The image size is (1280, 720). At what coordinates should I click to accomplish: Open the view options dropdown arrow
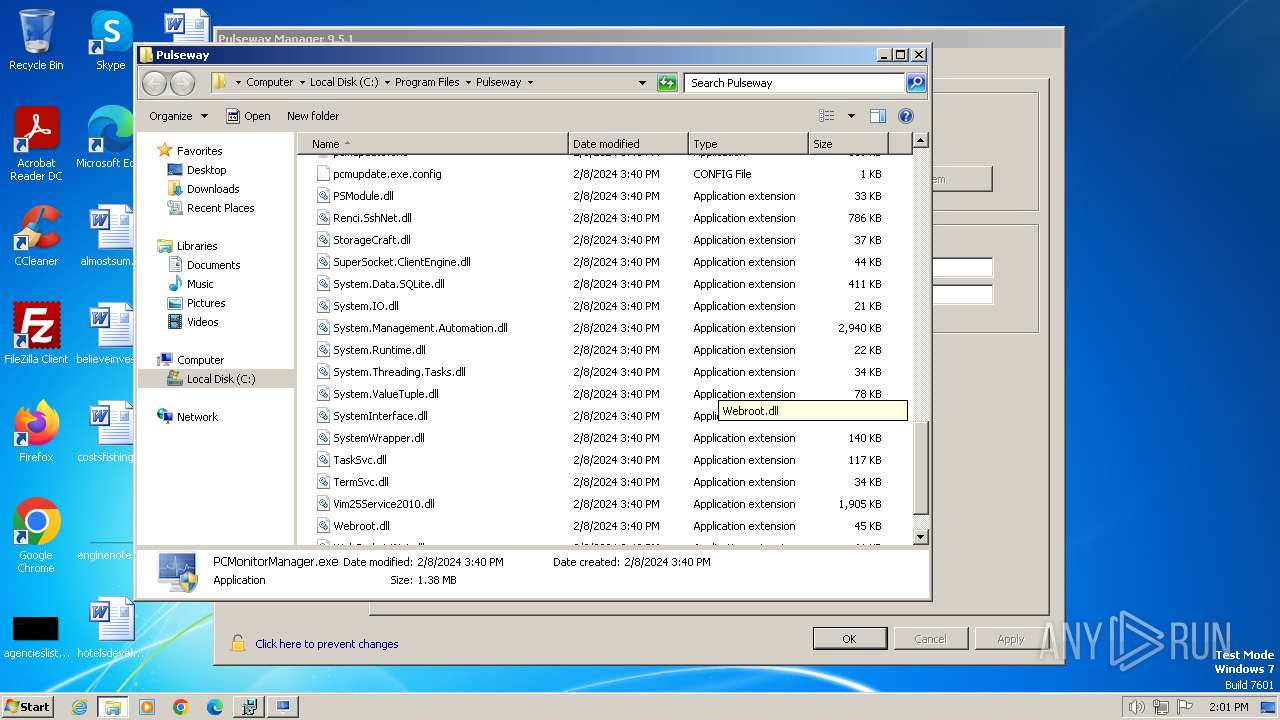[x=851, y=116]
